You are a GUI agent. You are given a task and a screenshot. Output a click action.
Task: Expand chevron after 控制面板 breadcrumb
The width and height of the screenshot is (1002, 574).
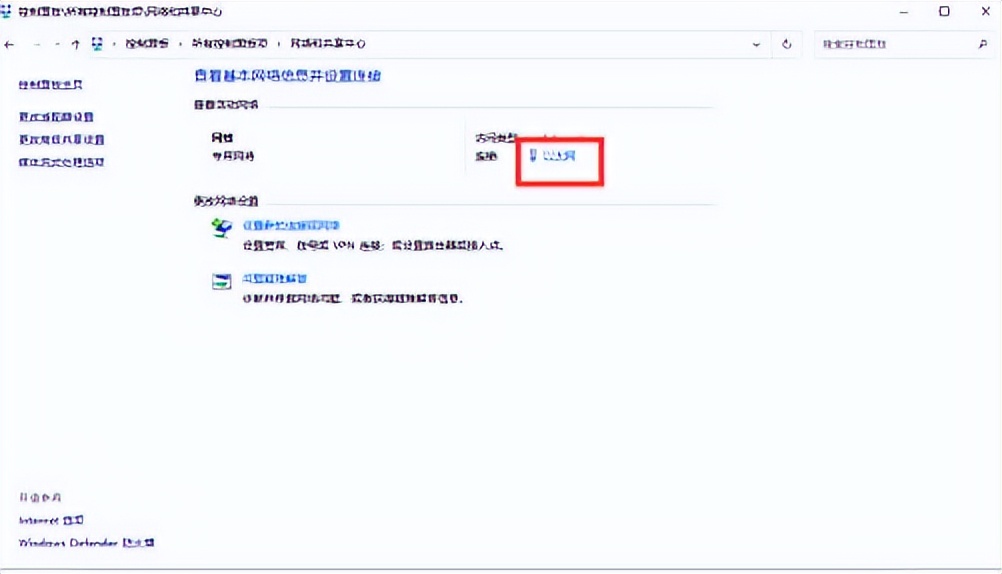[x=180, y=44]
